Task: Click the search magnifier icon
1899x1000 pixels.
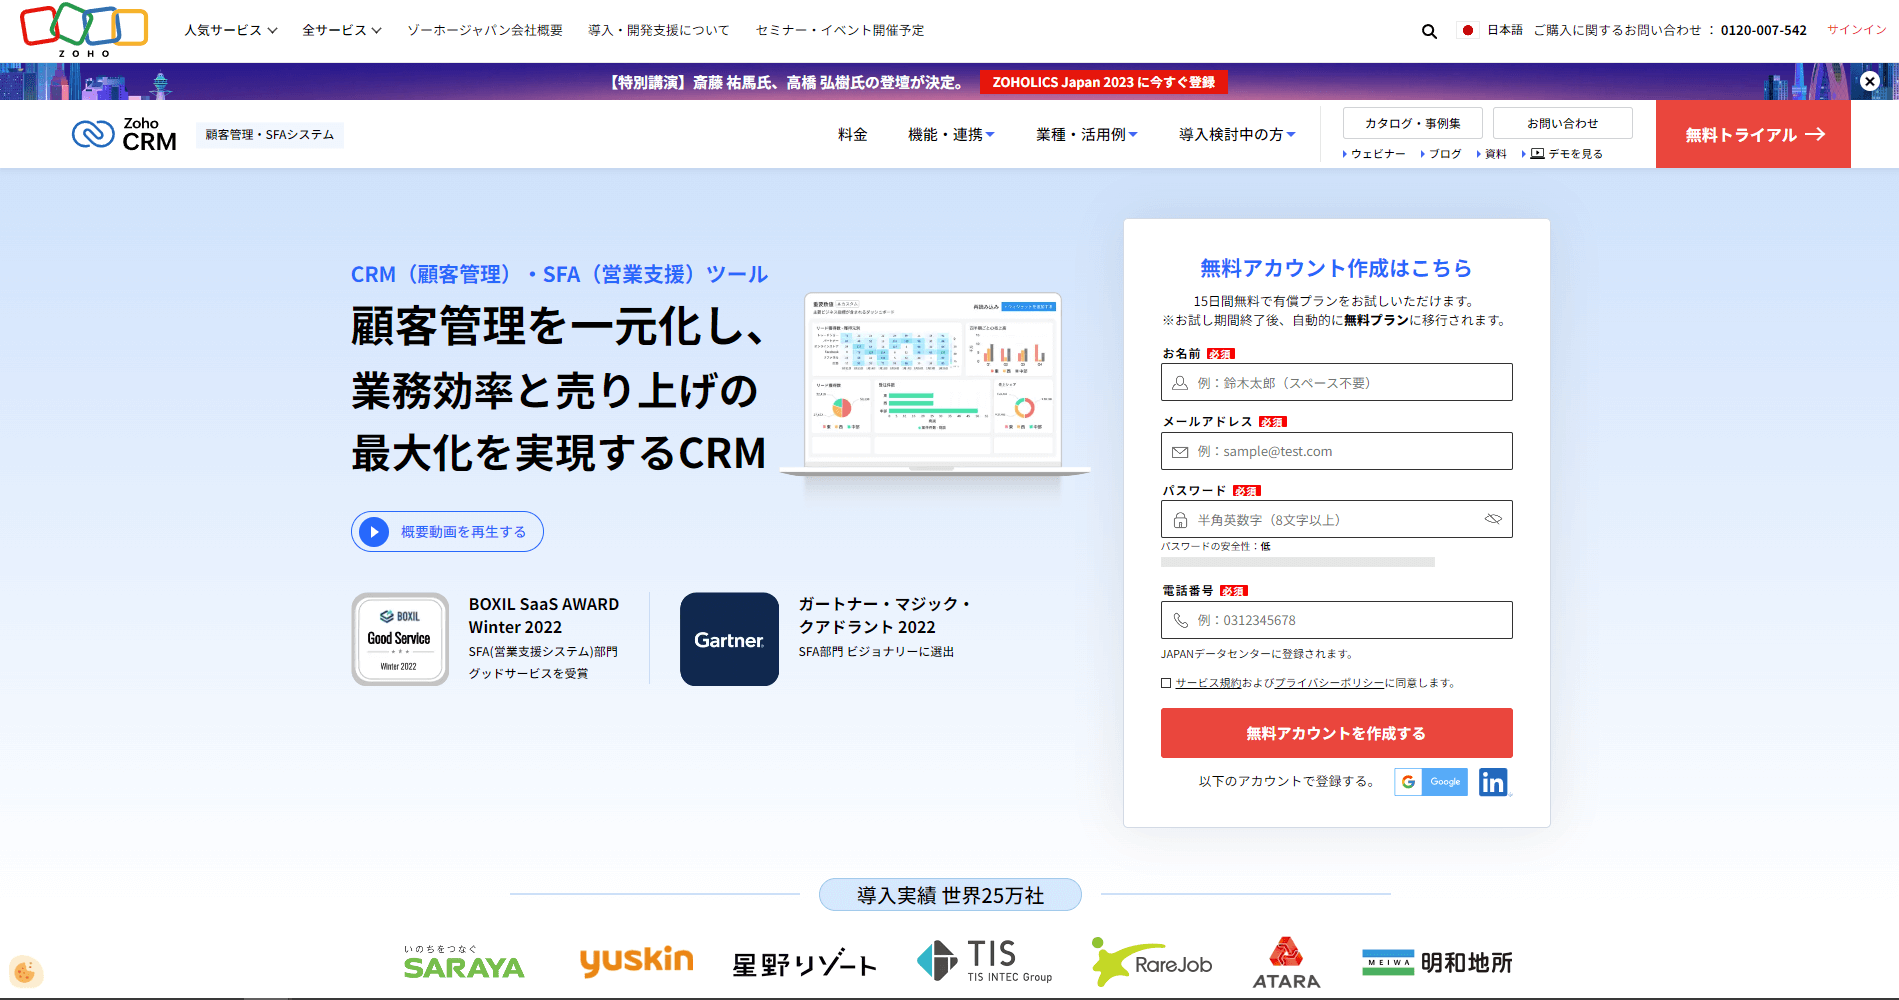Action: click(x=1429, y=31)
